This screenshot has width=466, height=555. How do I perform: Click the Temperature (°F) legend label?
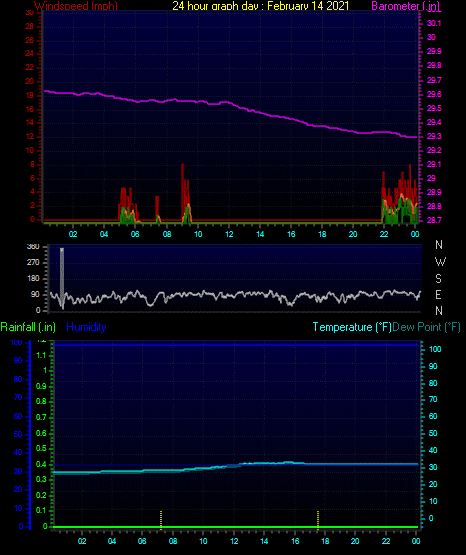[x=352, y=327]
